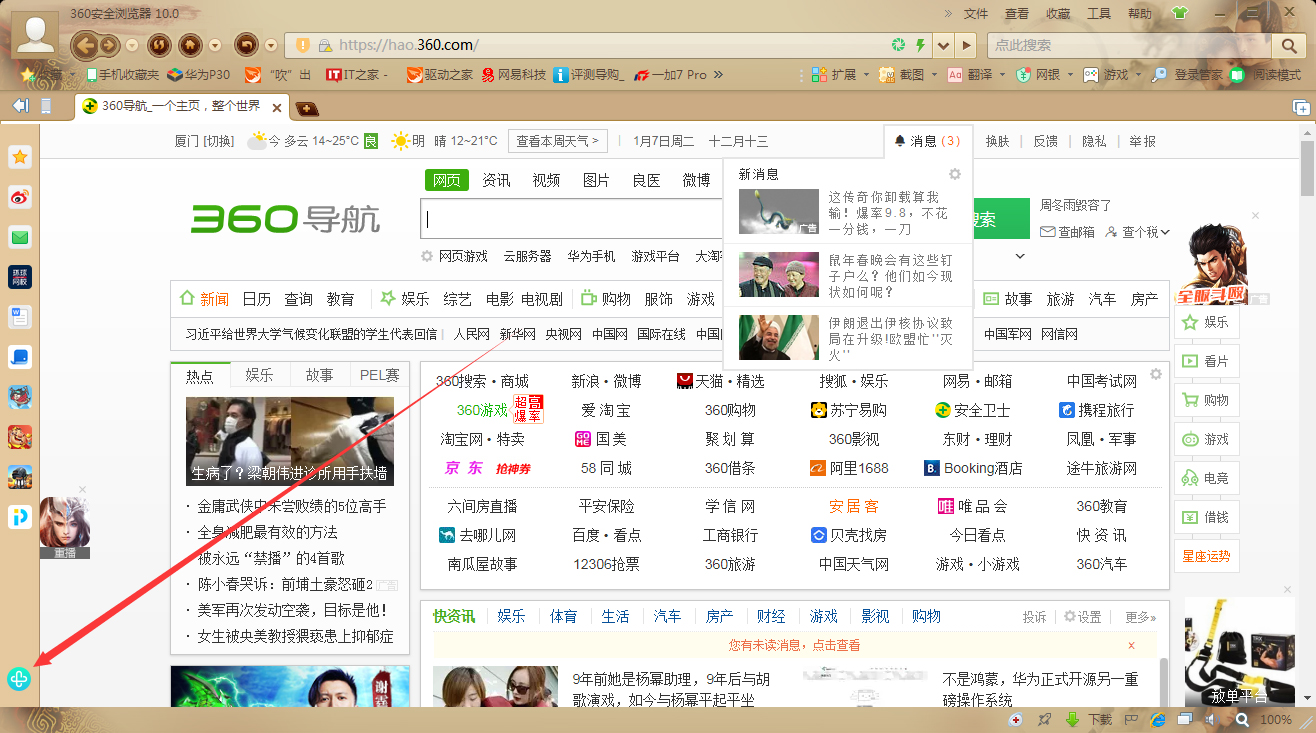Toggle speed mode lightning icon in address bar
Screen dimensions: 1316x733
click(919, 45)
